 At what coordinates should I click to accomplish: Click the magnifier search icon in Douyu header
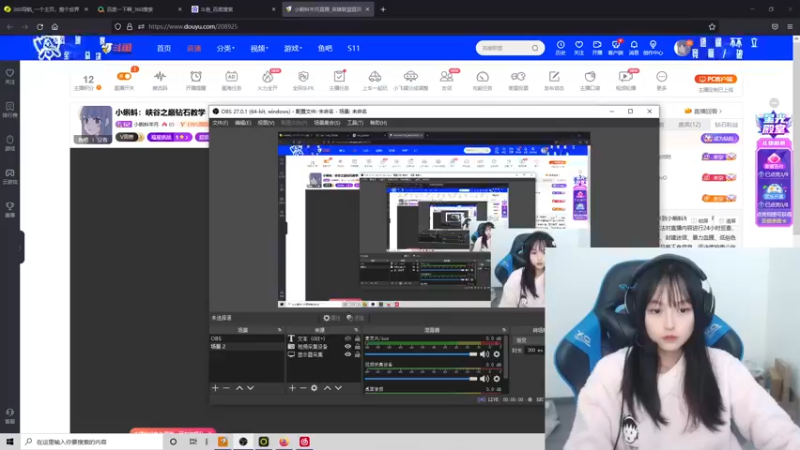[x=535, y=48]
